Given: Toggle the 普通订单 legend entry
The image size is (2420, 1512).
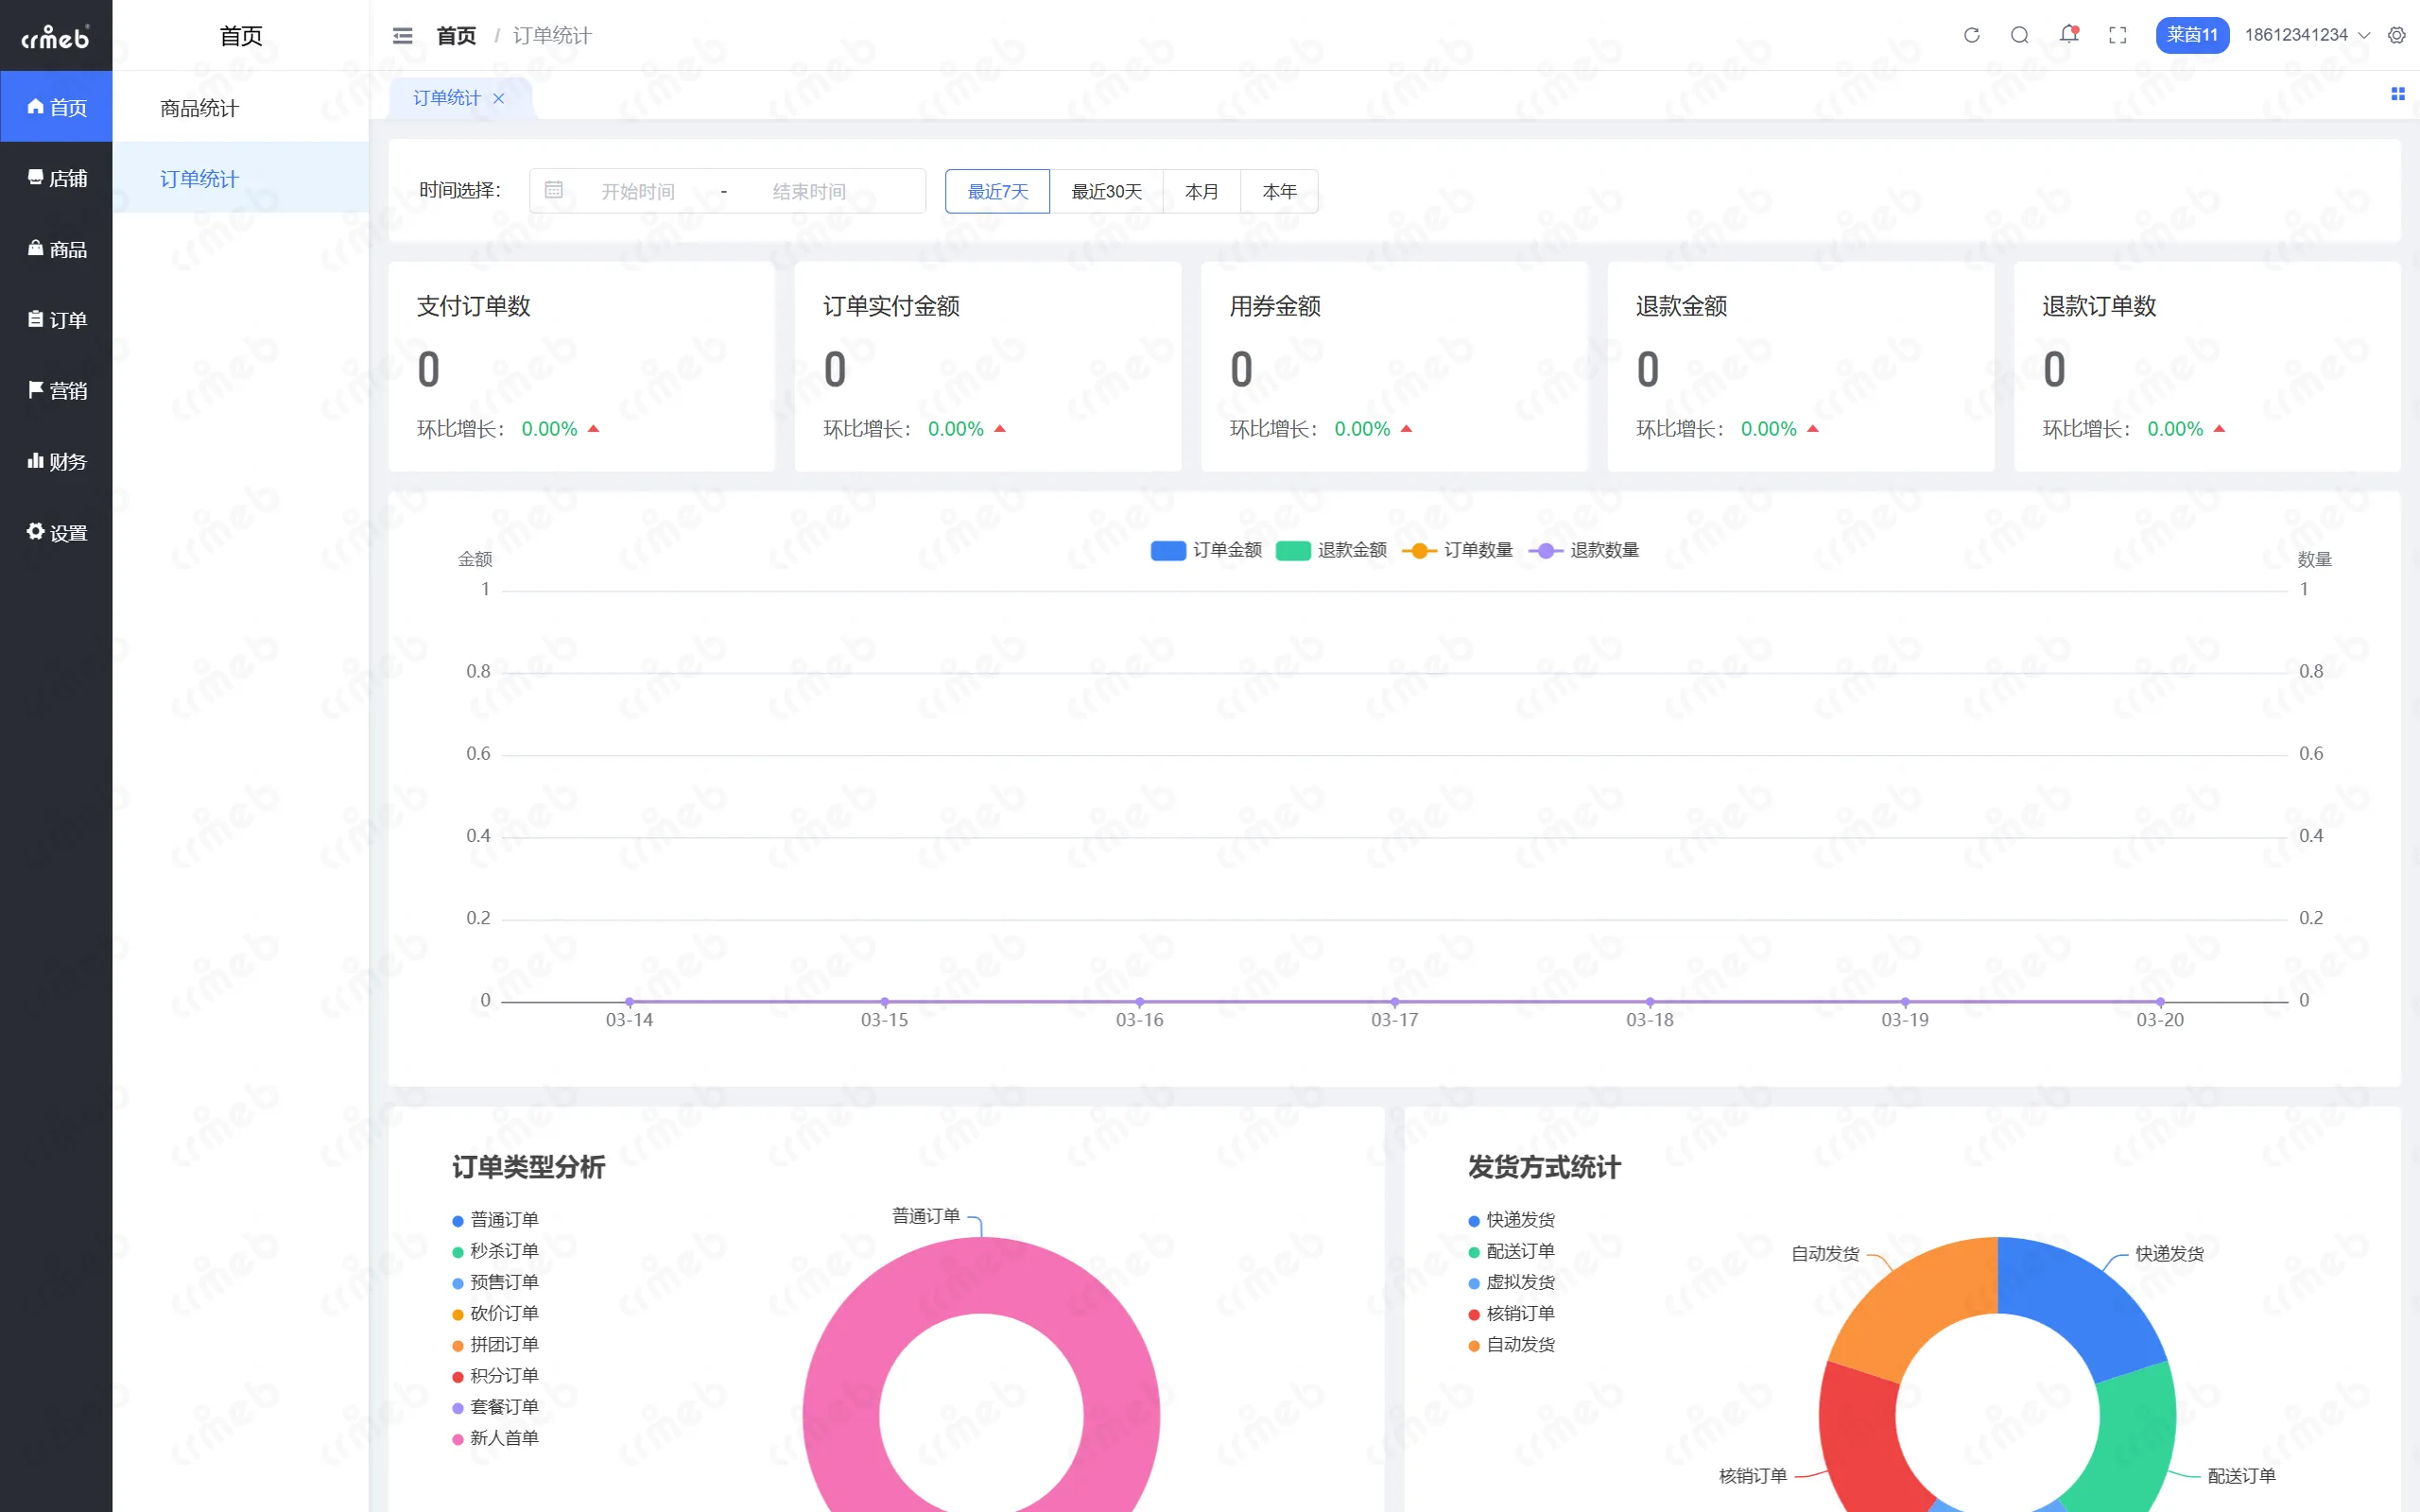Looking at the screenshot, I should tap(495, 1220).
